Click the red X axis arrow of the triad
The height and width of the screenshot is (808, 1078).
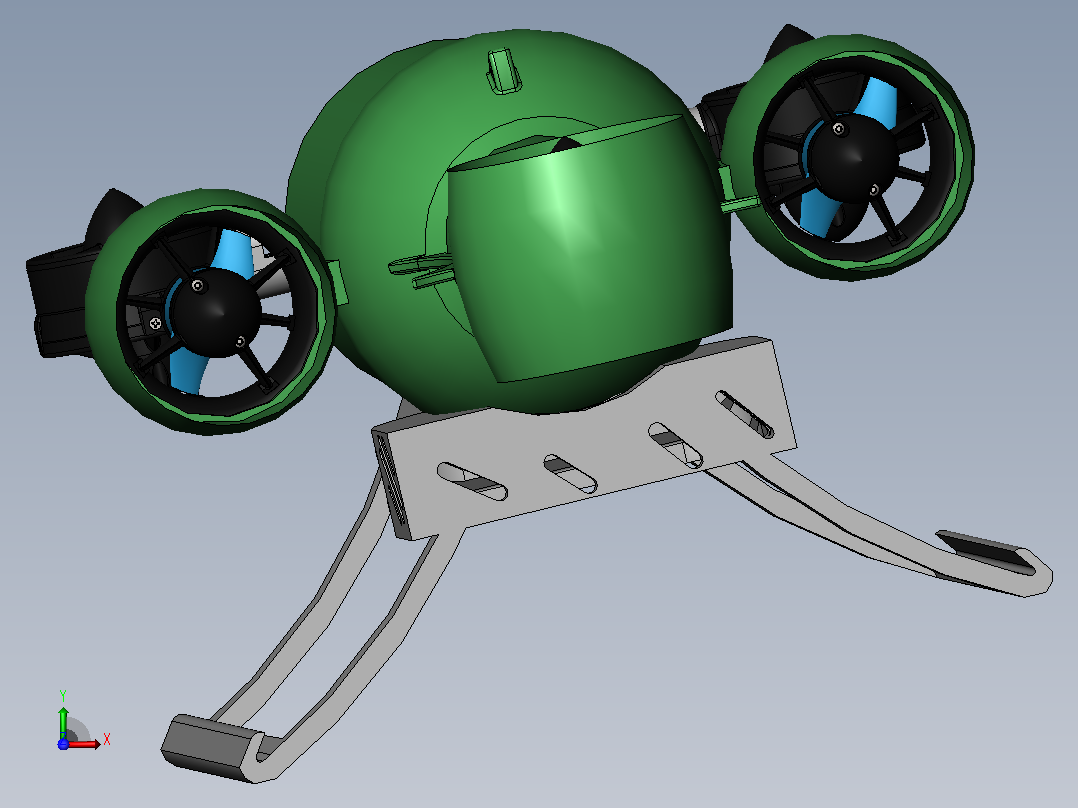[x=84, y=744]
